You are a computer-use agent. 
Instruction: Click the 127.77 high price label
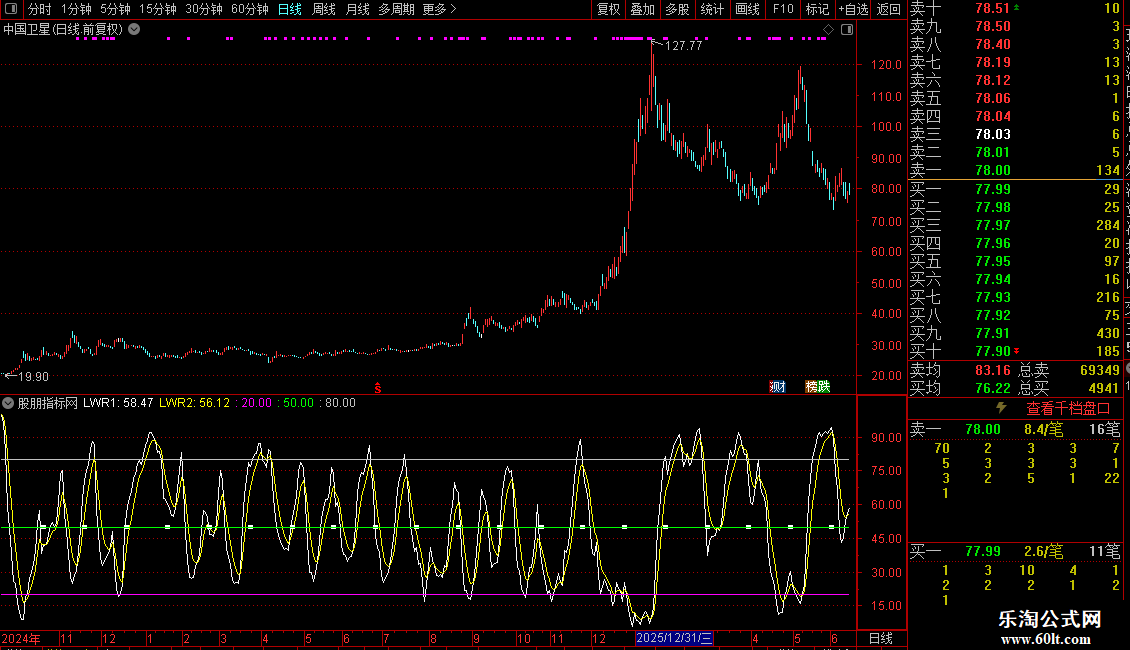click(683, 45)
